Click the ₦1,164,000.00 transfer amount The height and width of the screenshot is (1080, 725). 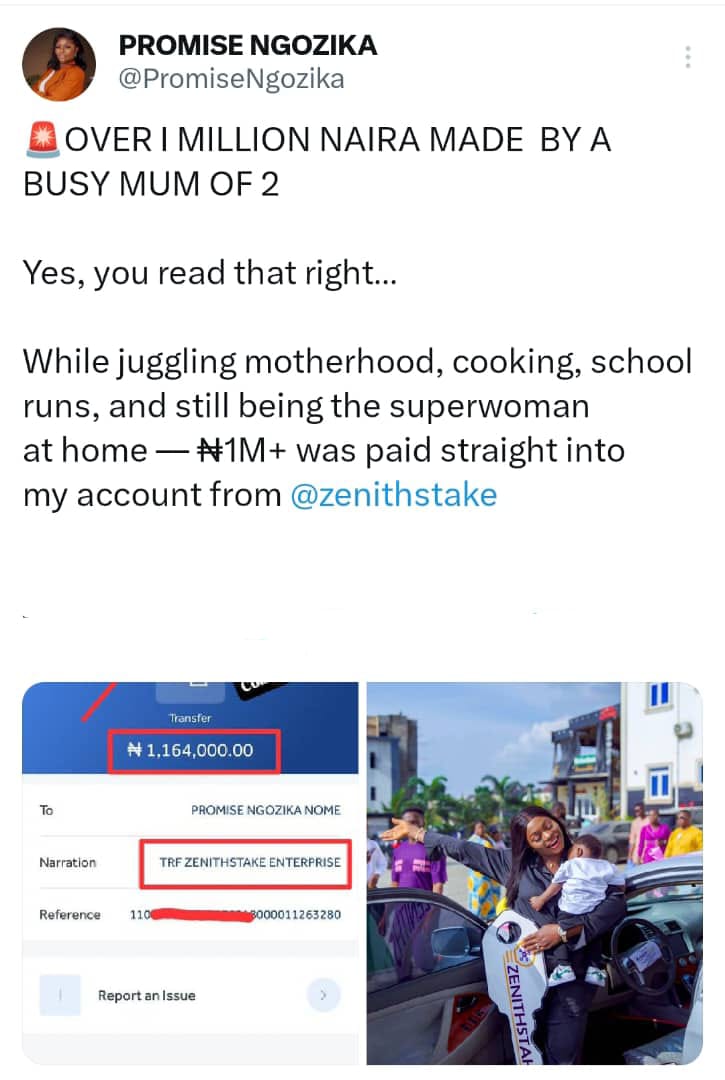(x=194, y=750)
